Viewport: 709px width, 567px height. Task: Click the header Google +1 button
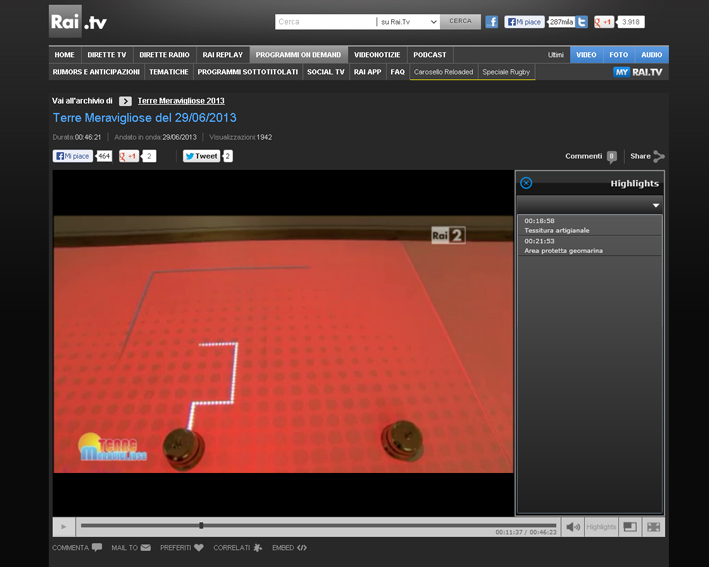tap(604, 22)
